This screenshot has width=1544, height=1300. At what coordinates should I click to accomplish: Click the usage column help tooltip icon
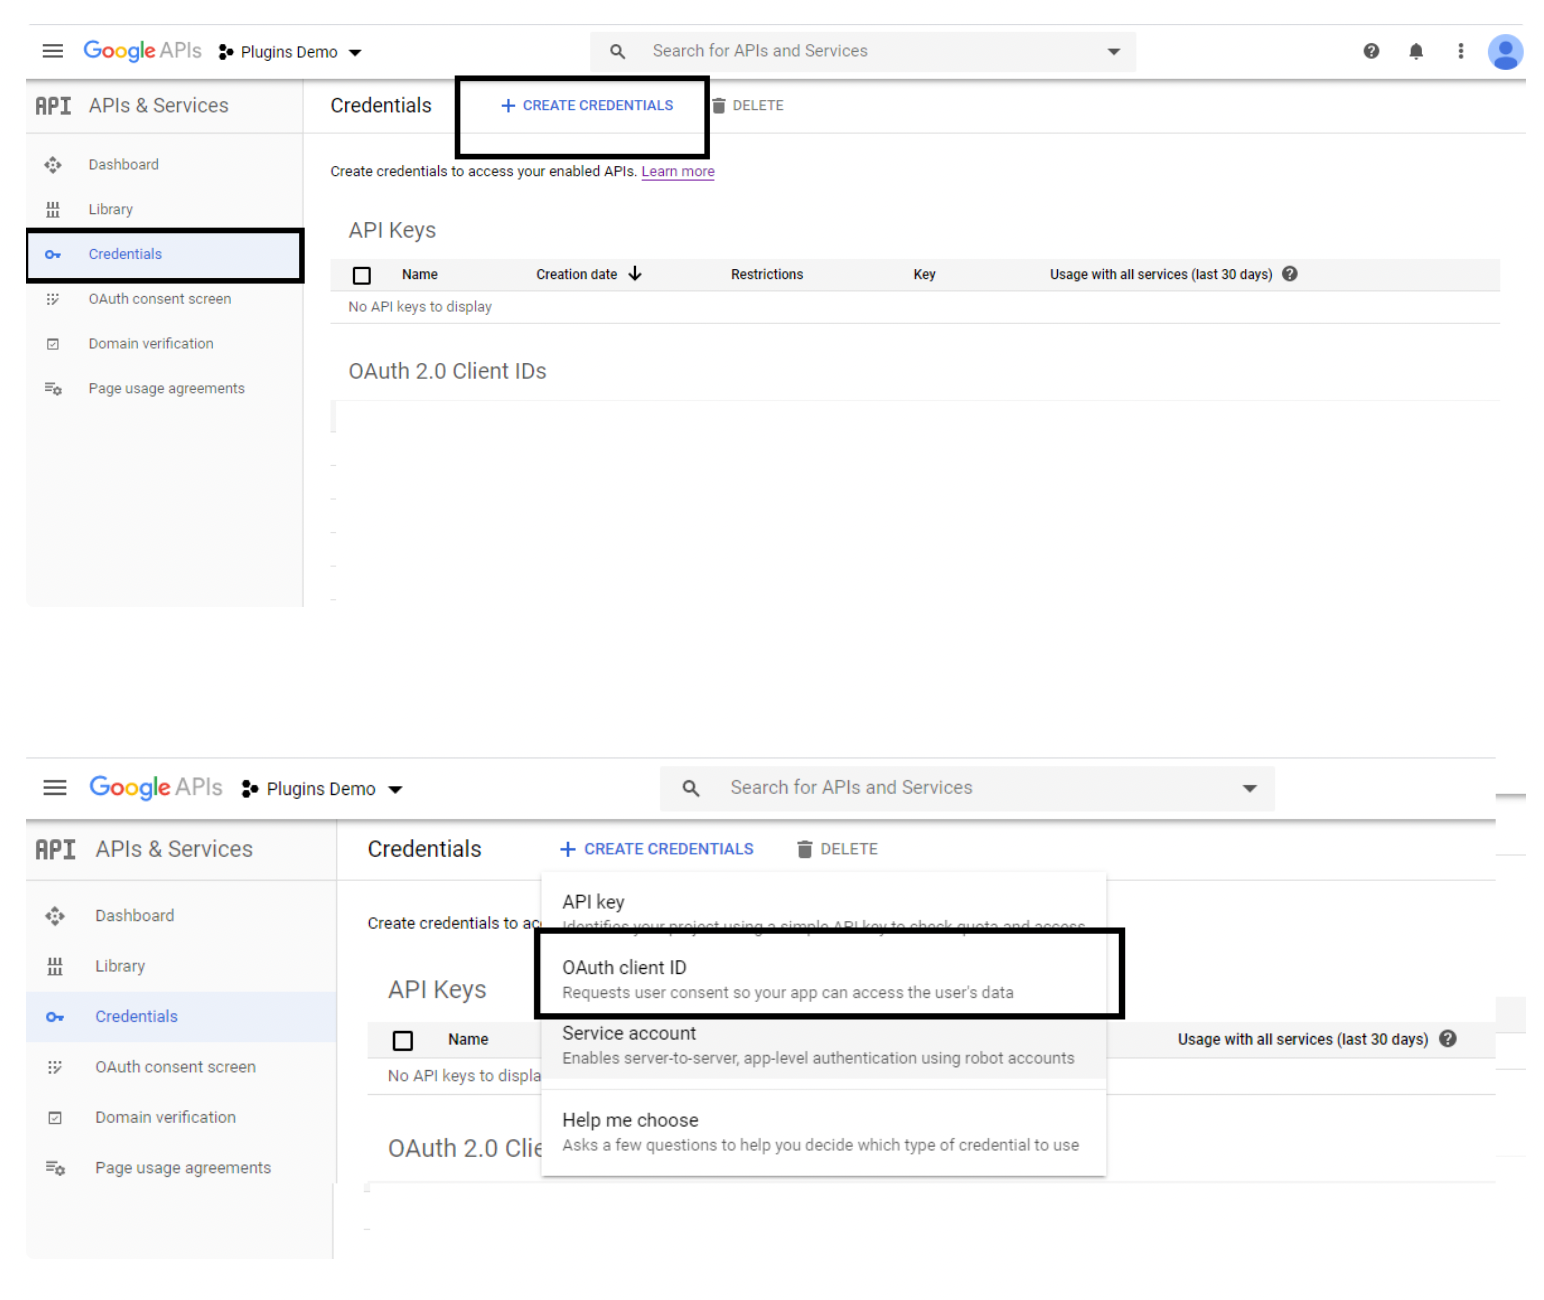(1289, 273)
